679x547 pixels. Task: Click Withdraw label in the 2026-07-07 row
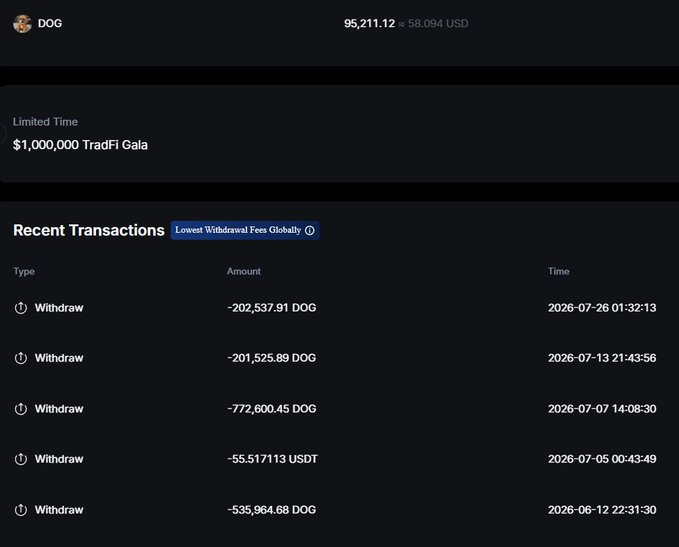click(59, 409)
